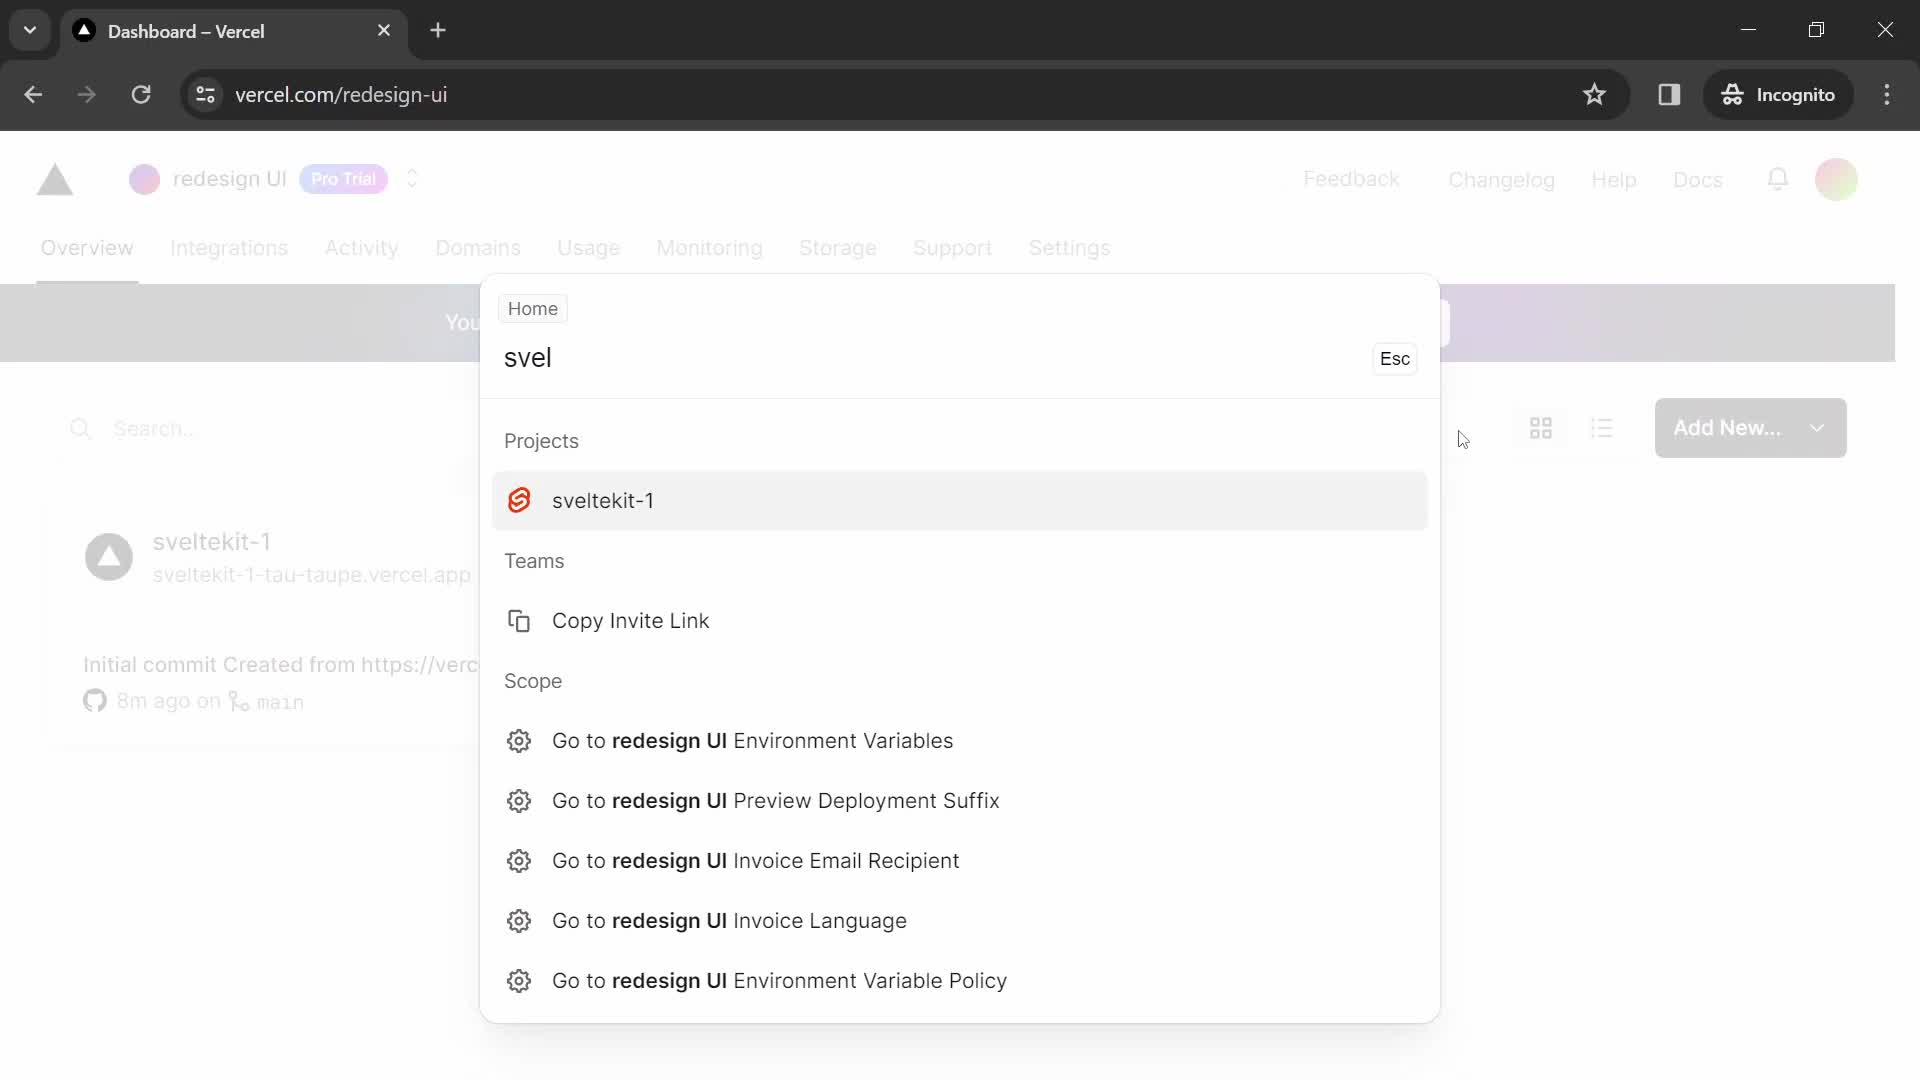Go to redesign UI Invoice Language setting

tap(731, 920)
